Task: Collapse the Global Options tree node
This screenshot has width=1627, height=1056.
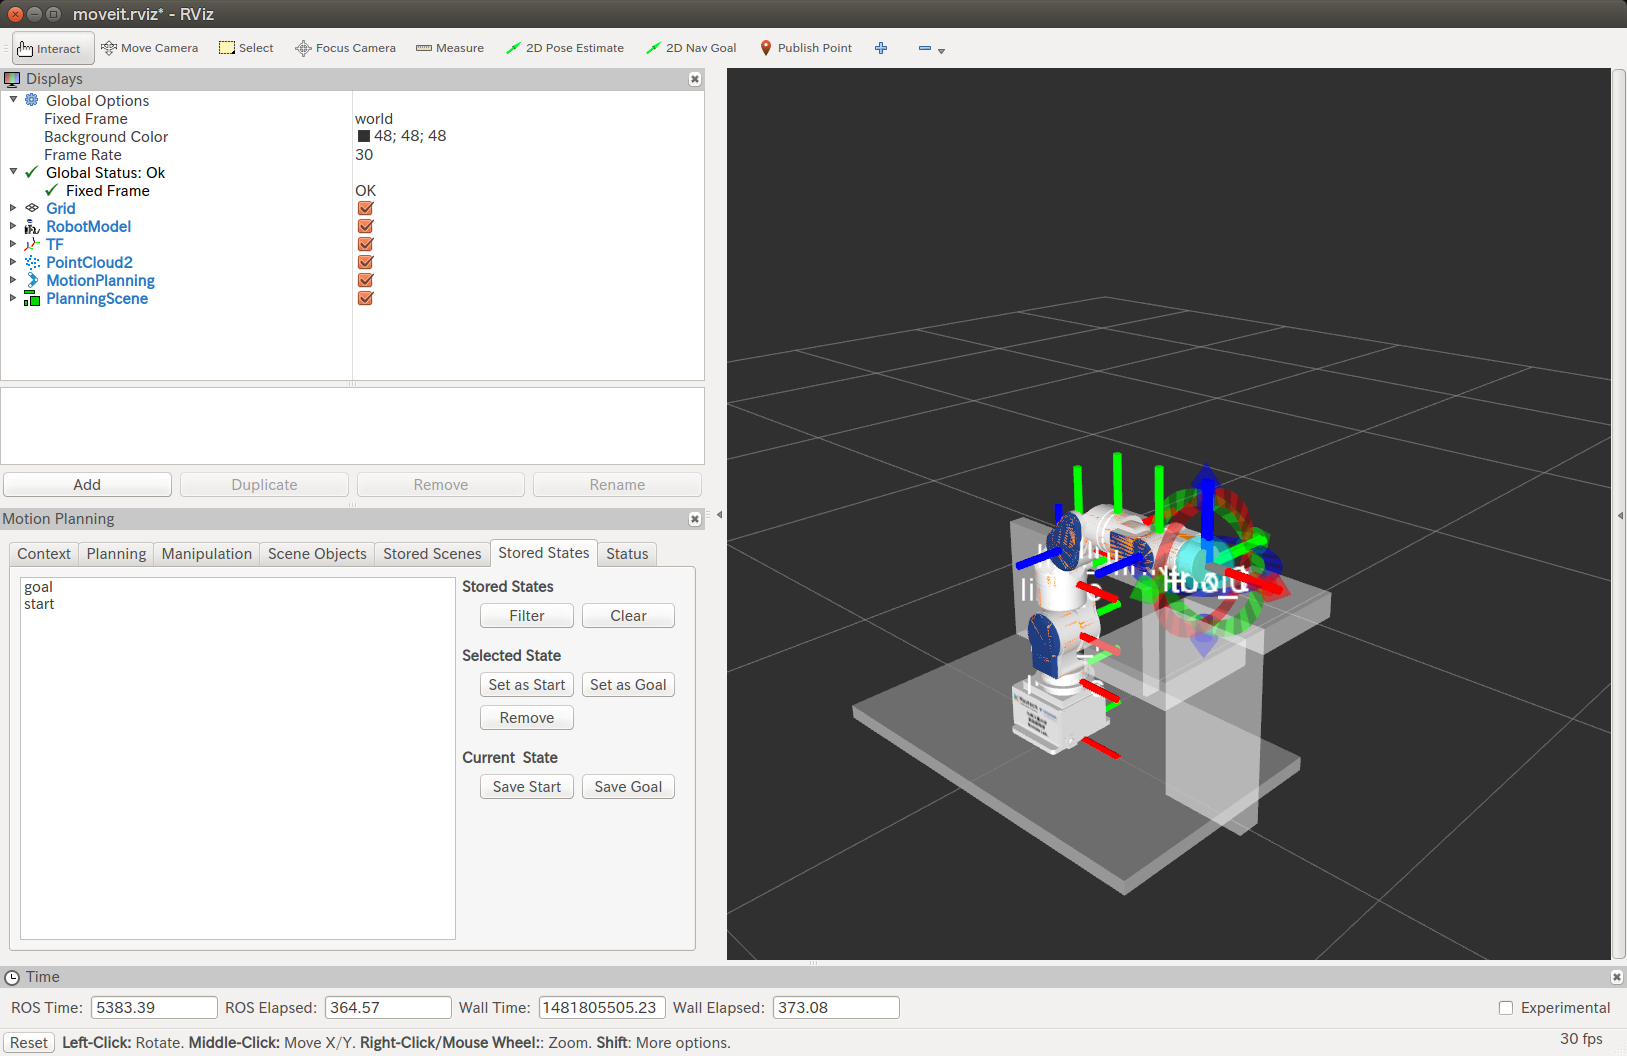Action: click(x=13, y=99)
